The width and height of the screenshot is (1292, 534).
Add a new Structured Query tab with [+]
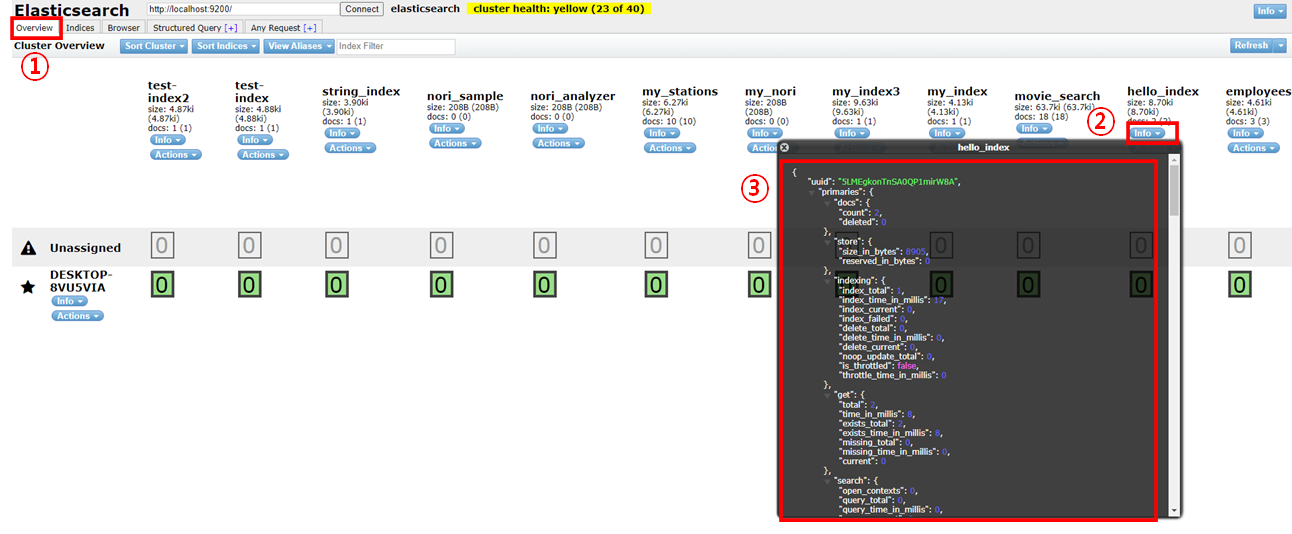(x=231, y=28)
